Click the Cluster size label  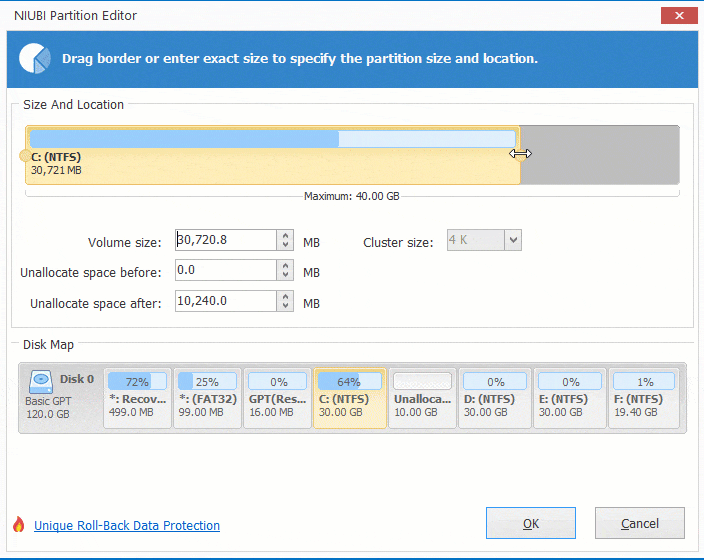pos(398,243)
